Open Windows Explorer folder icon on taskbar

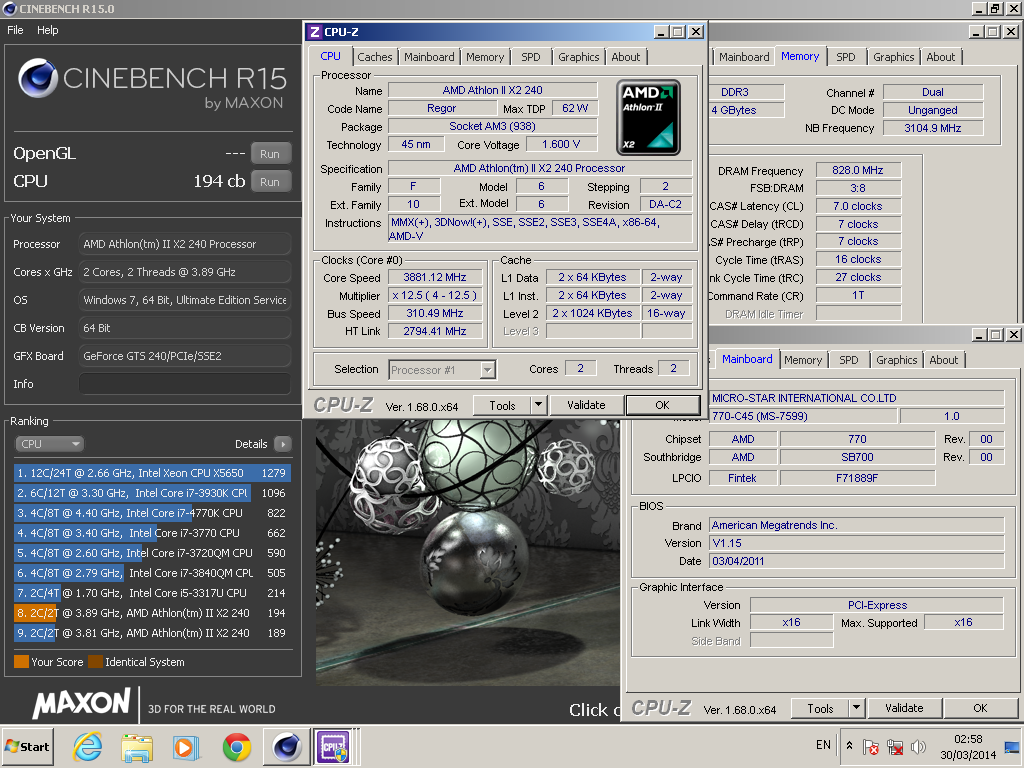coord(136,747)
